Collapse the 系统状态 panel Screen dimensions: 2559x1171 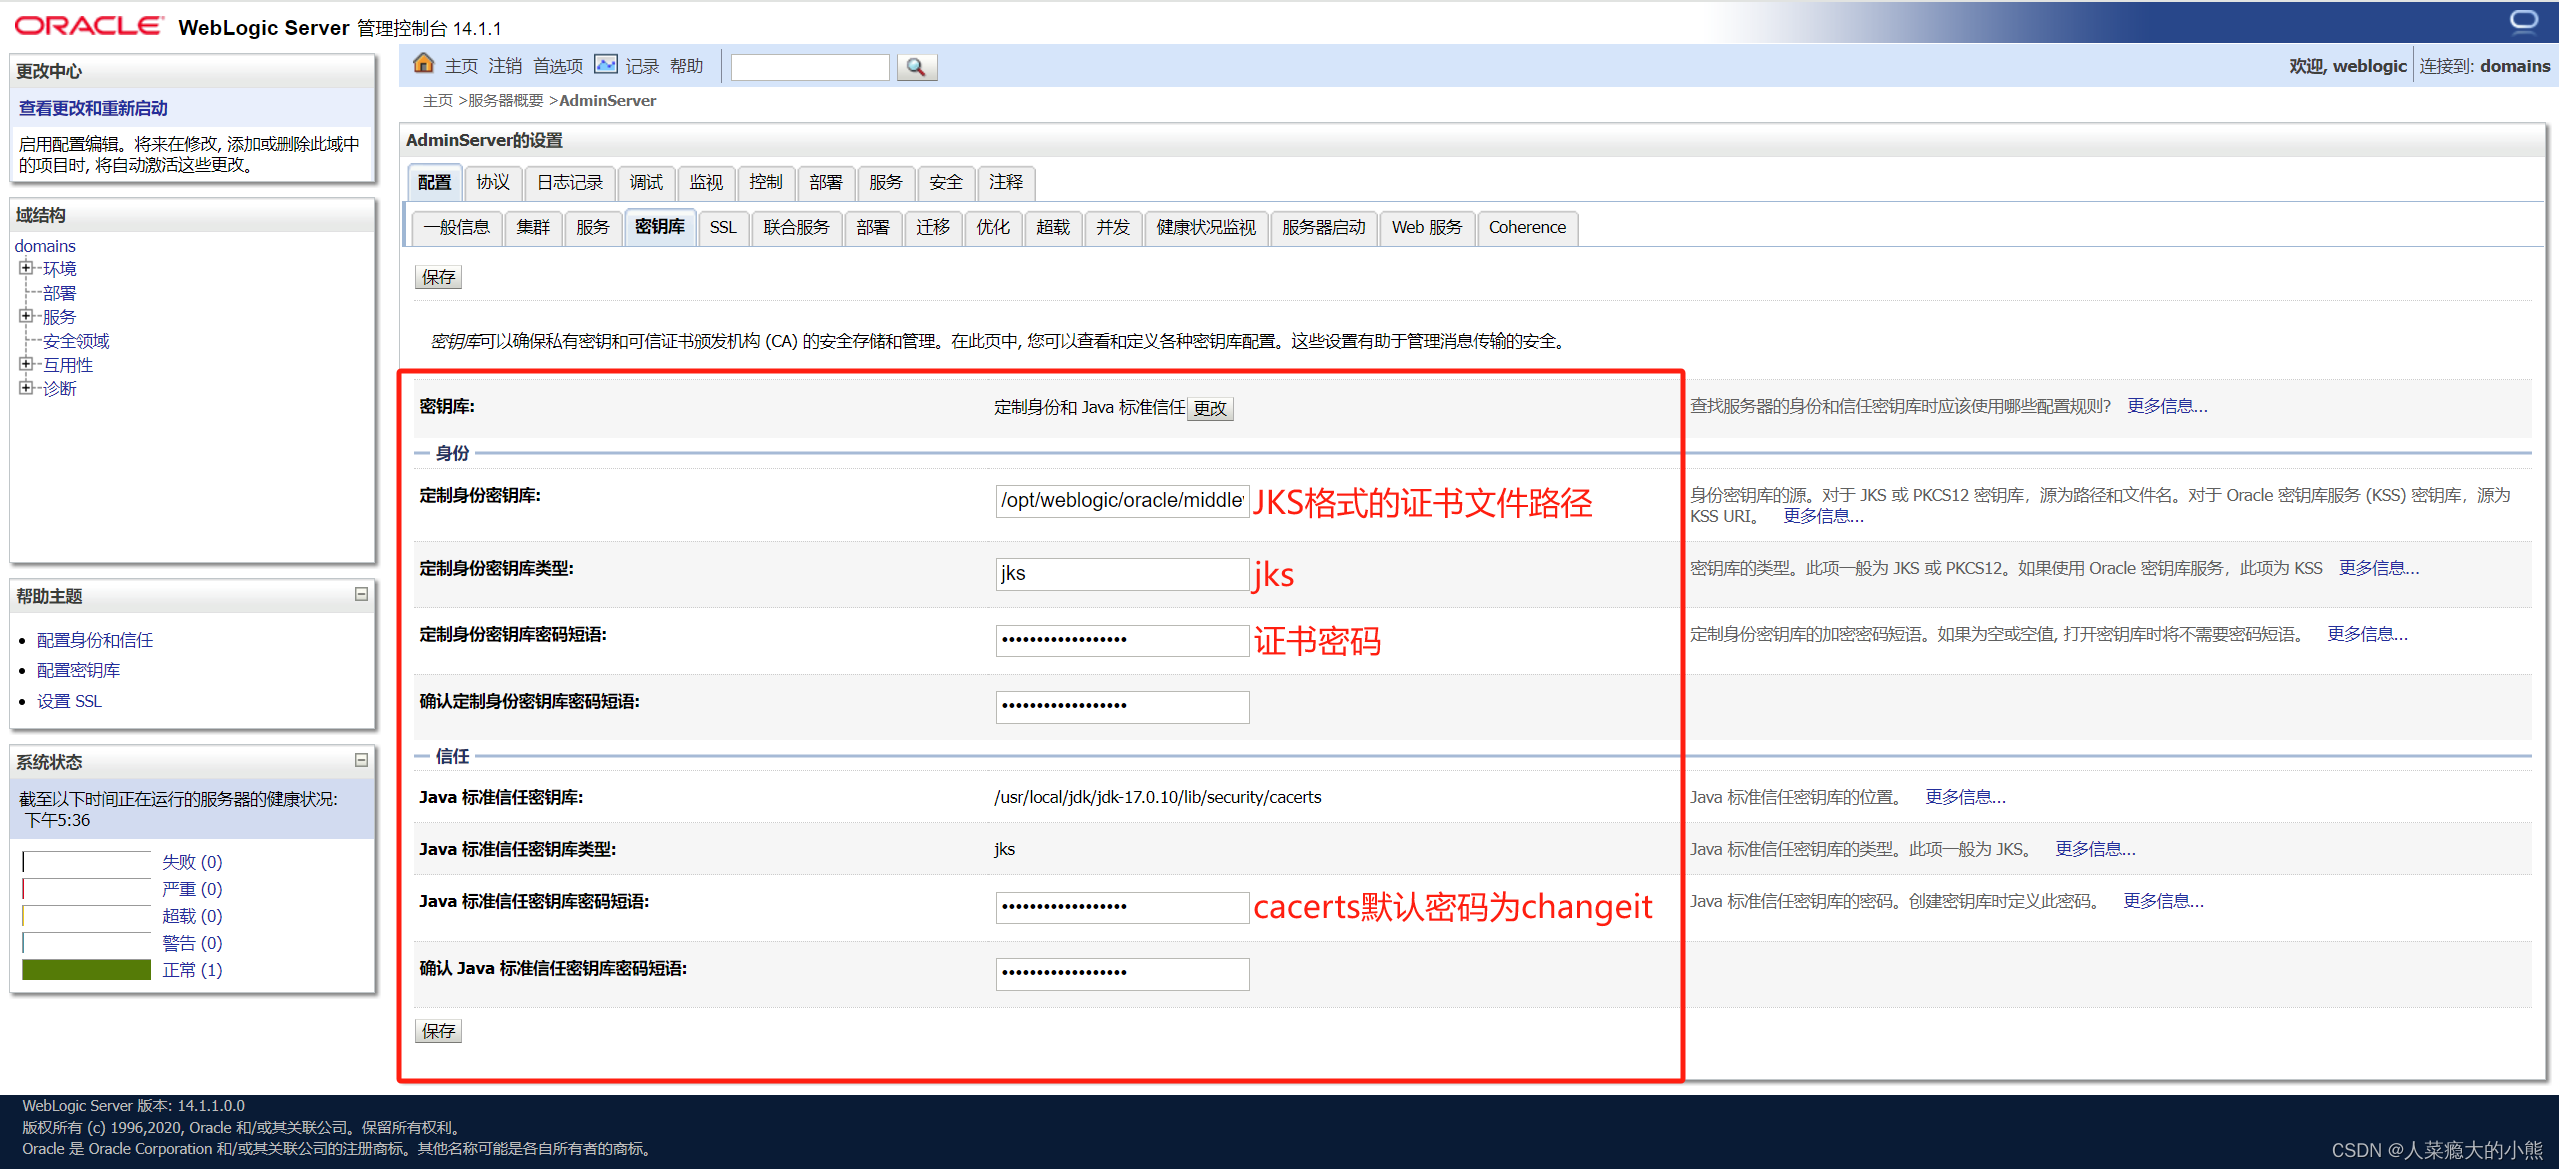pos(361,760)
